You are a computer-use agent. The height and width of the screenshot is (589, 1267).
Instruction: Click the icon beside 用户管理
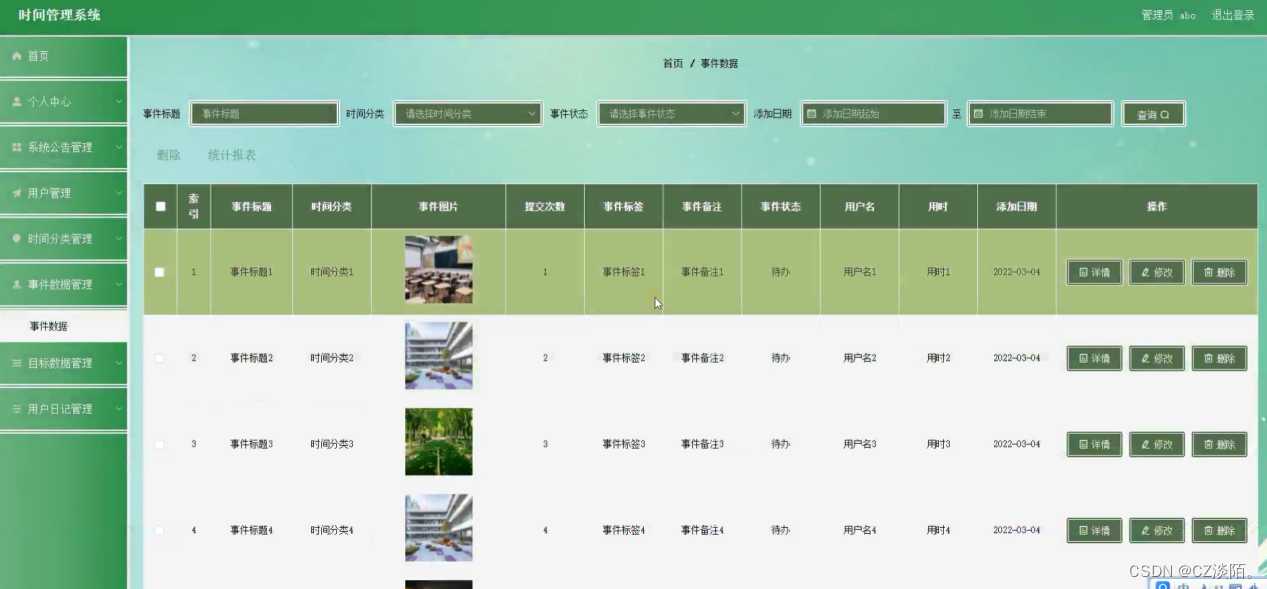[17, 193]
